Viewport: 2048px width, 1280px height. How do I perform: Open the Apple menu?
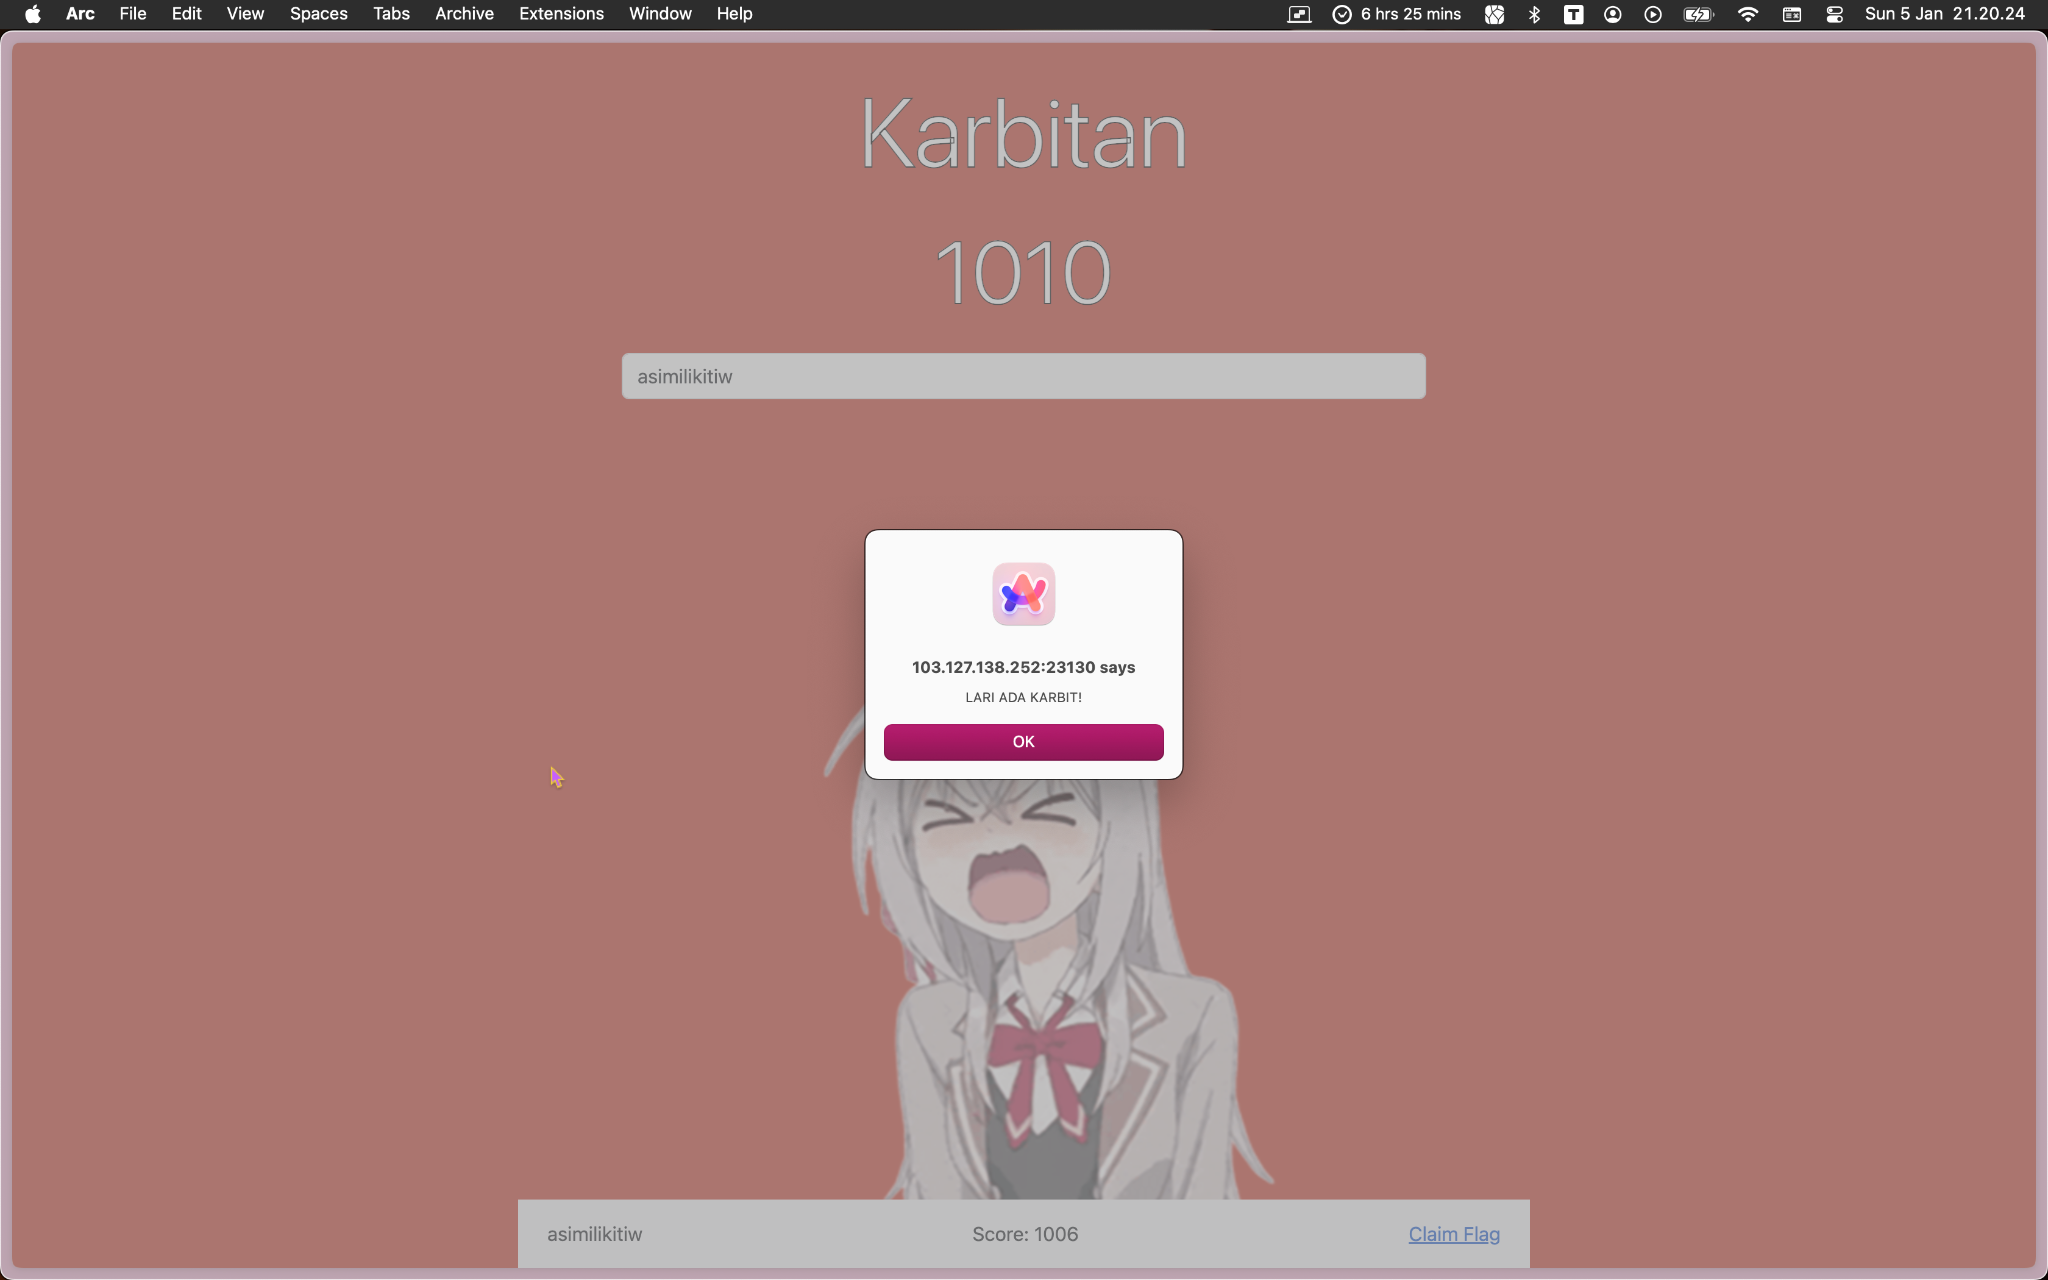32,14
